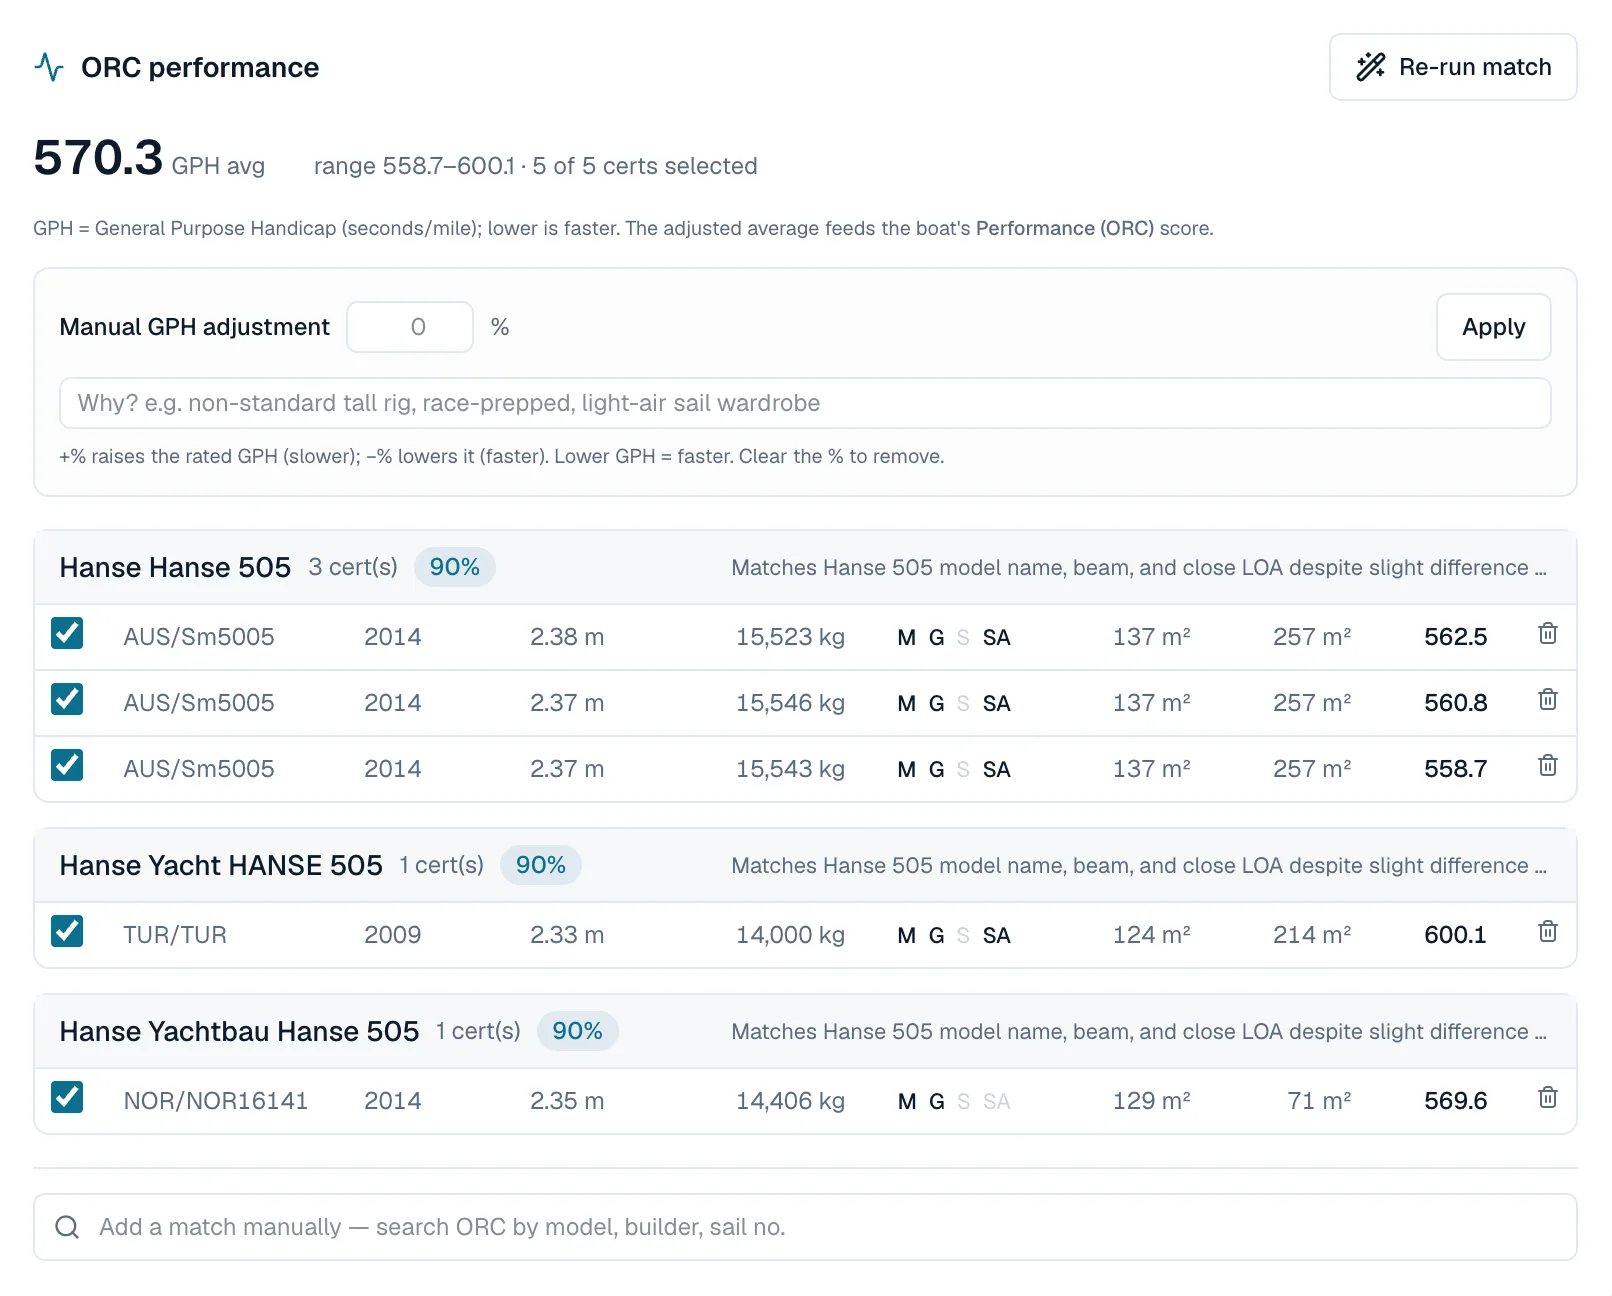Remove the NOR/NOR16141 certificate with trash icon
This screenshot has width=1612, height=1296.
coord(1547,1098)
